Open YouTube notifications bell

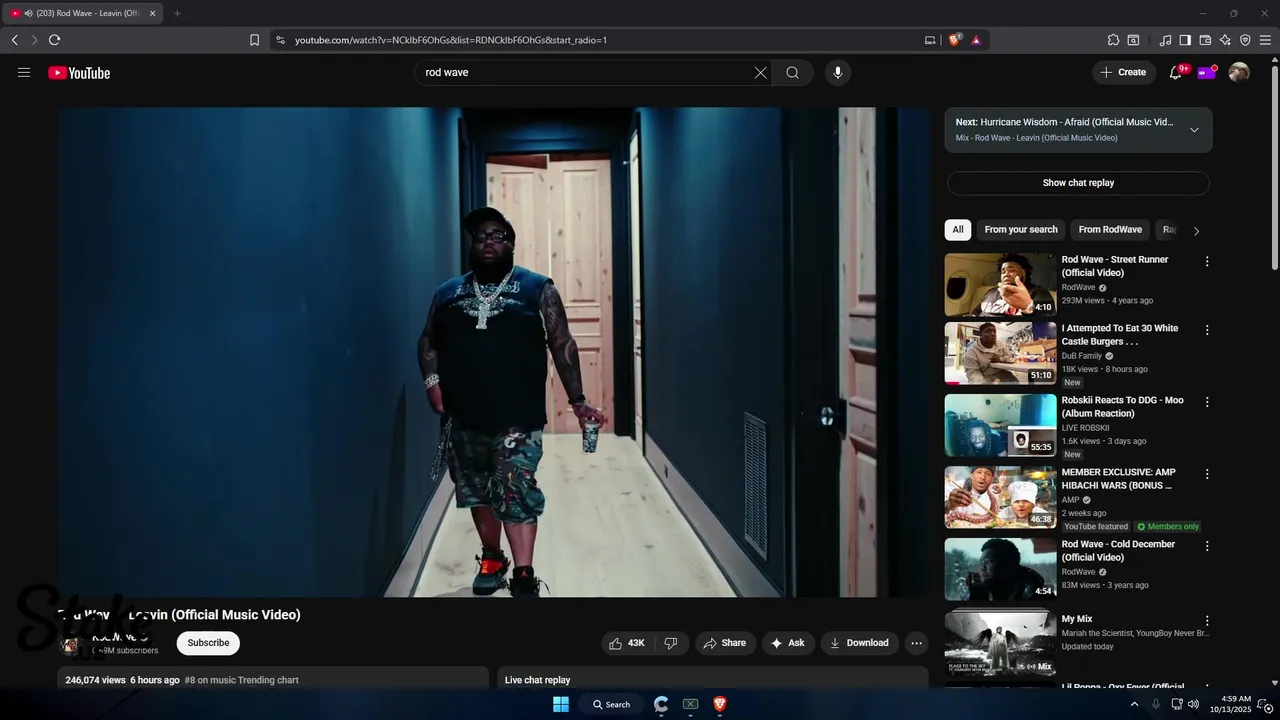click(x=1176, y=72)
